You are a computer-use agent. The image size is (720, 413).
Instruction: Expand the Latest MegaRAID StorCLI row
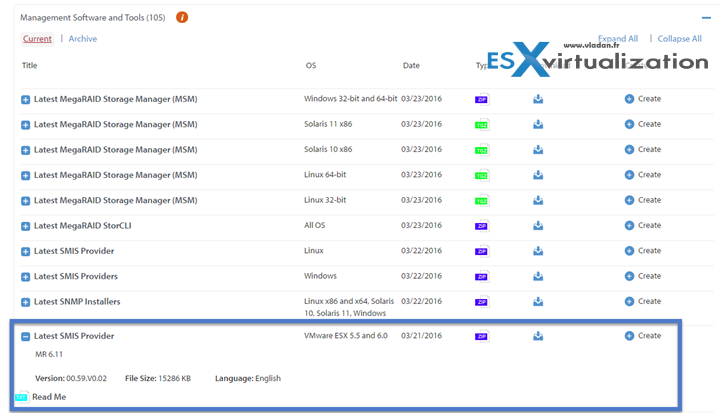click(26, 226)
